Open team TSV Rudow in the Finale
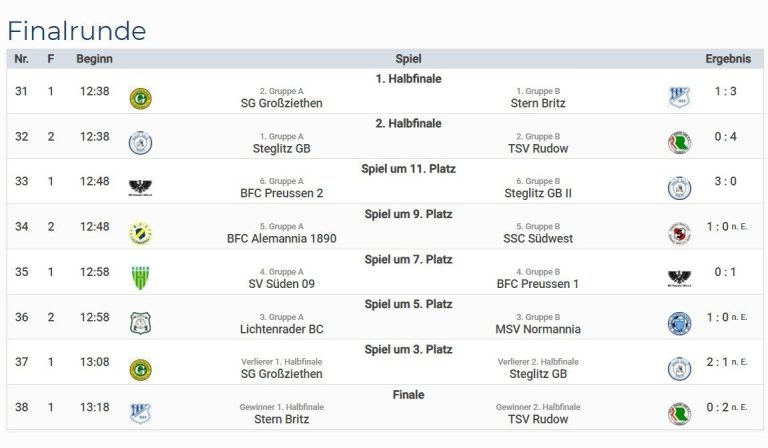The height and width of the screenshot is (448, 768). click(538, 420)
